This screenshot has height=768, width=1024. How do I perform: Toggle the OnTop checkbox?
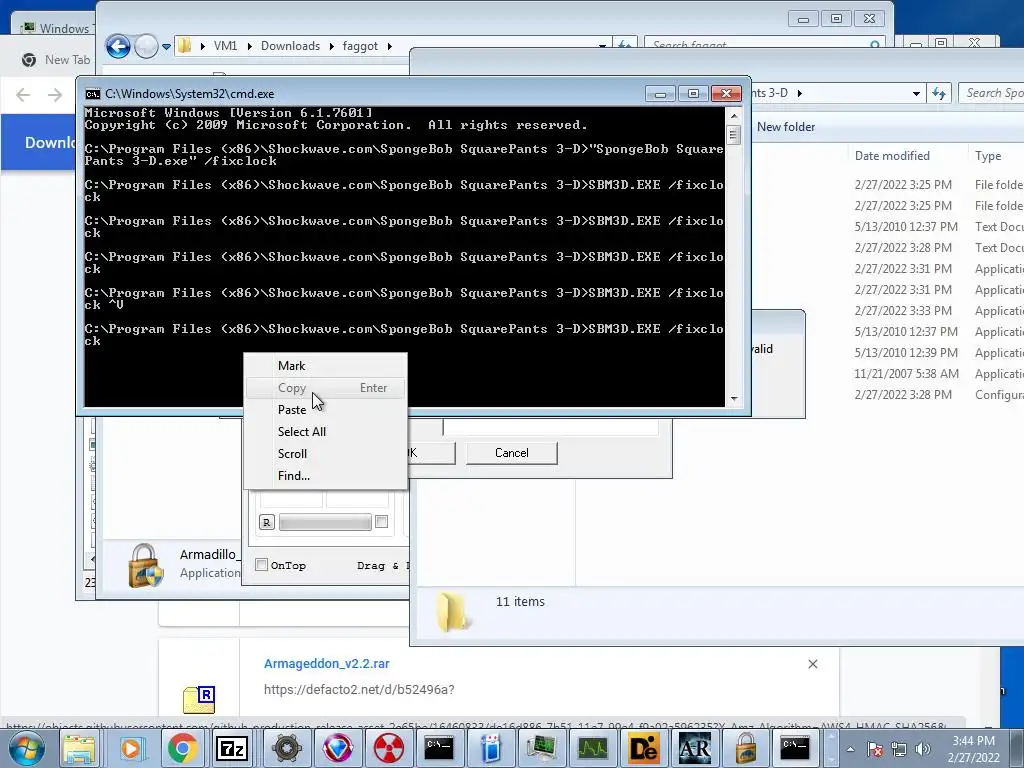coord(261,565)
